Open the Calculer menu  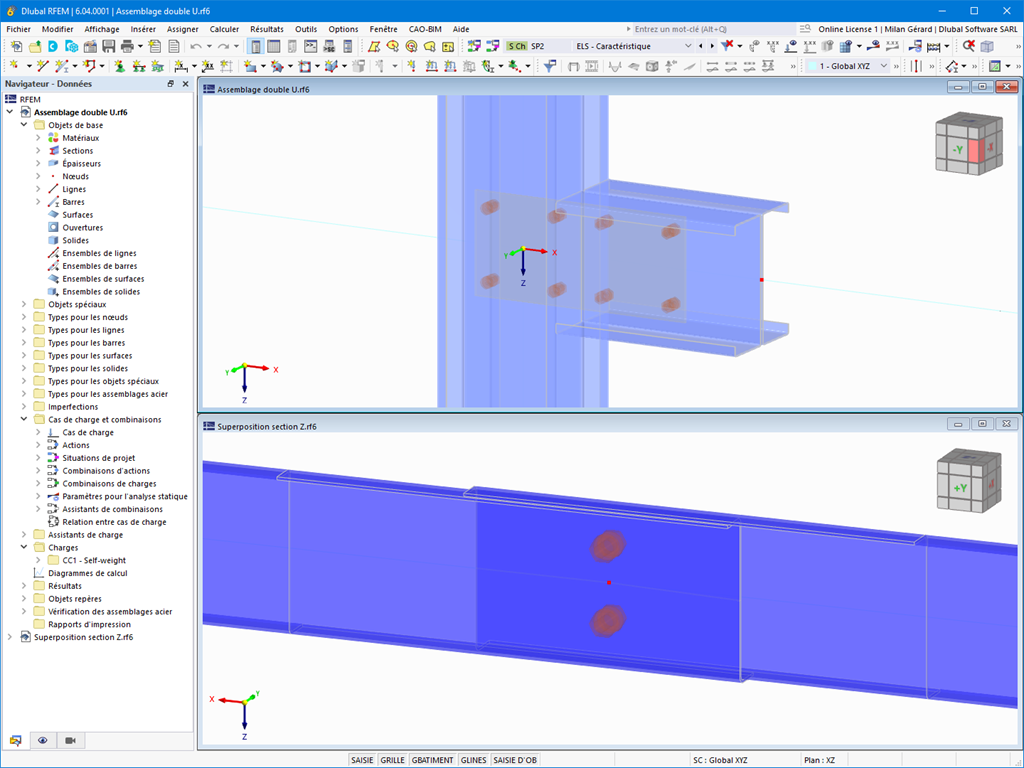(x=224, y=29)
